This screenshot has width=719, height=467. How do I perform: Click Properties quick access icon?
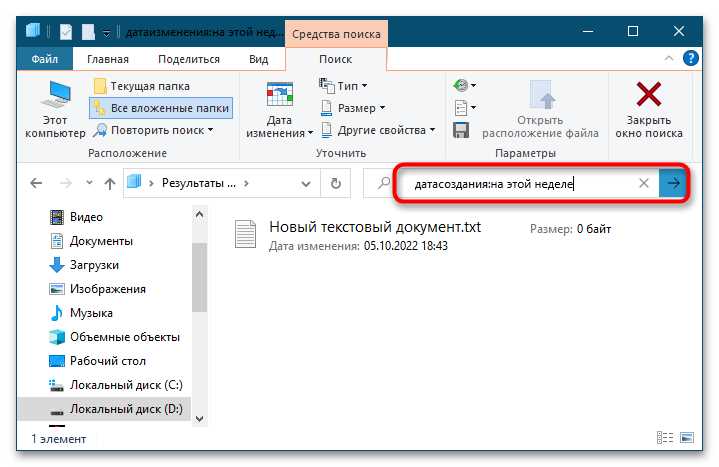[66, 32]
